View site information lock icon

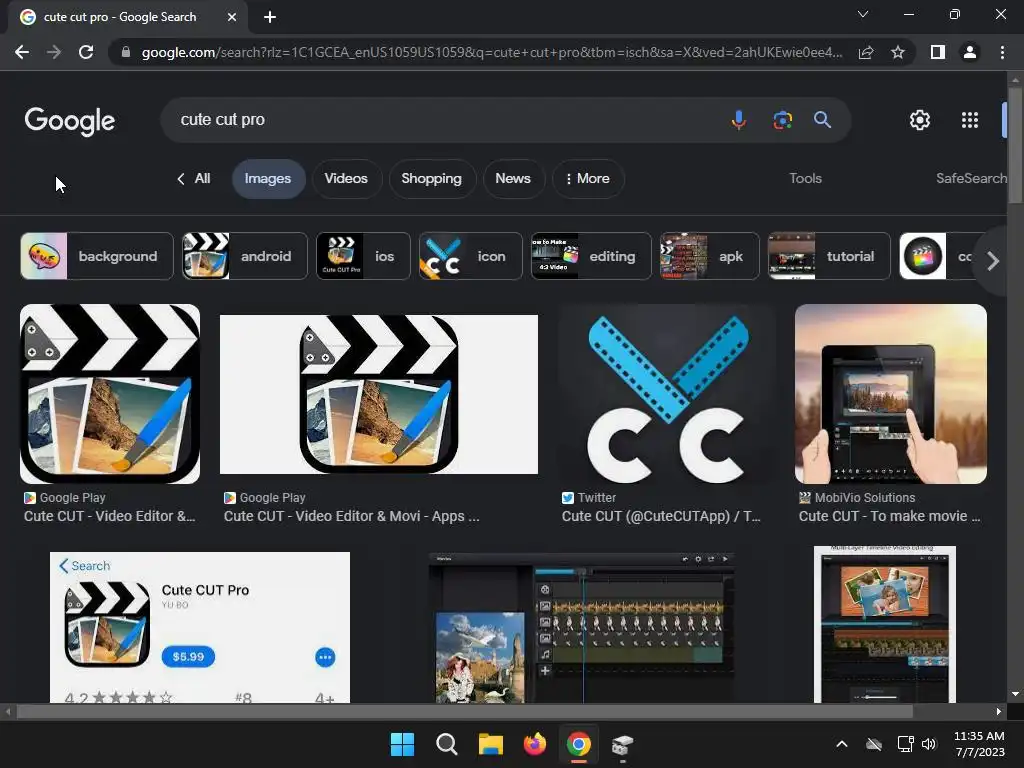point(126,52)
